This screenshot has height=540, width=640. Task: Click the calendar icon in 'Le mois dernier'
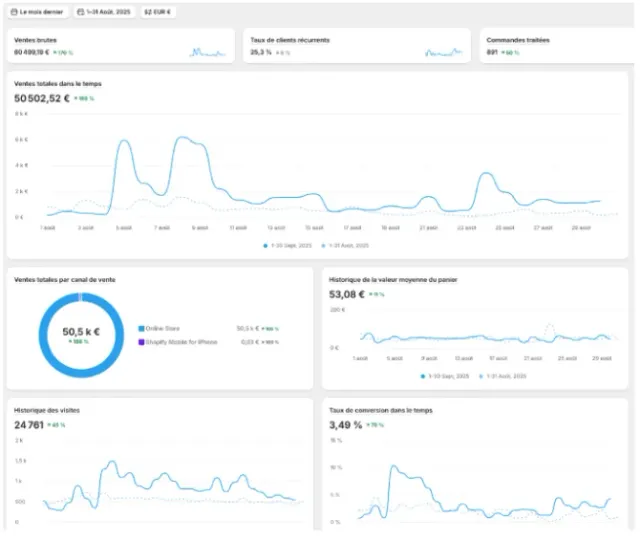tap(14, 12)
